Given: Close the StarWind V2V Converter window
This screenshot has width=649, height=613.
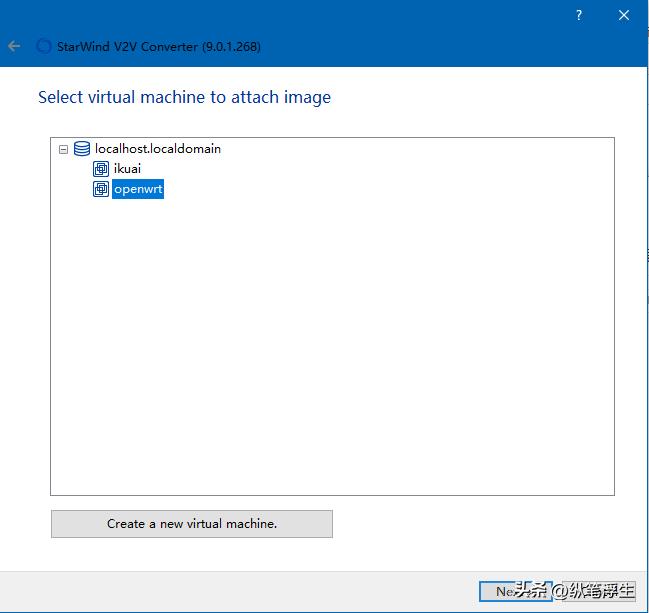Looking at the screenshot, I should pyautogui.click(x=624, y=16).
